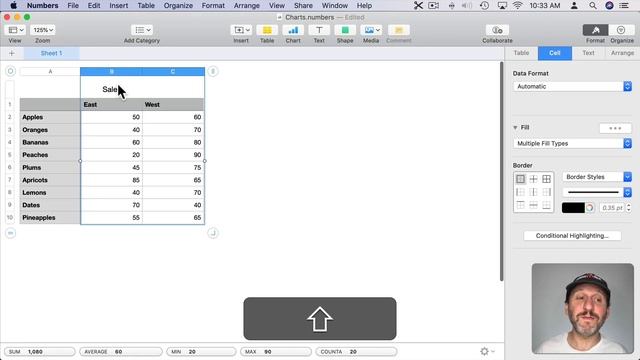Switch to the Text inspector tab

tap(588, 53)
